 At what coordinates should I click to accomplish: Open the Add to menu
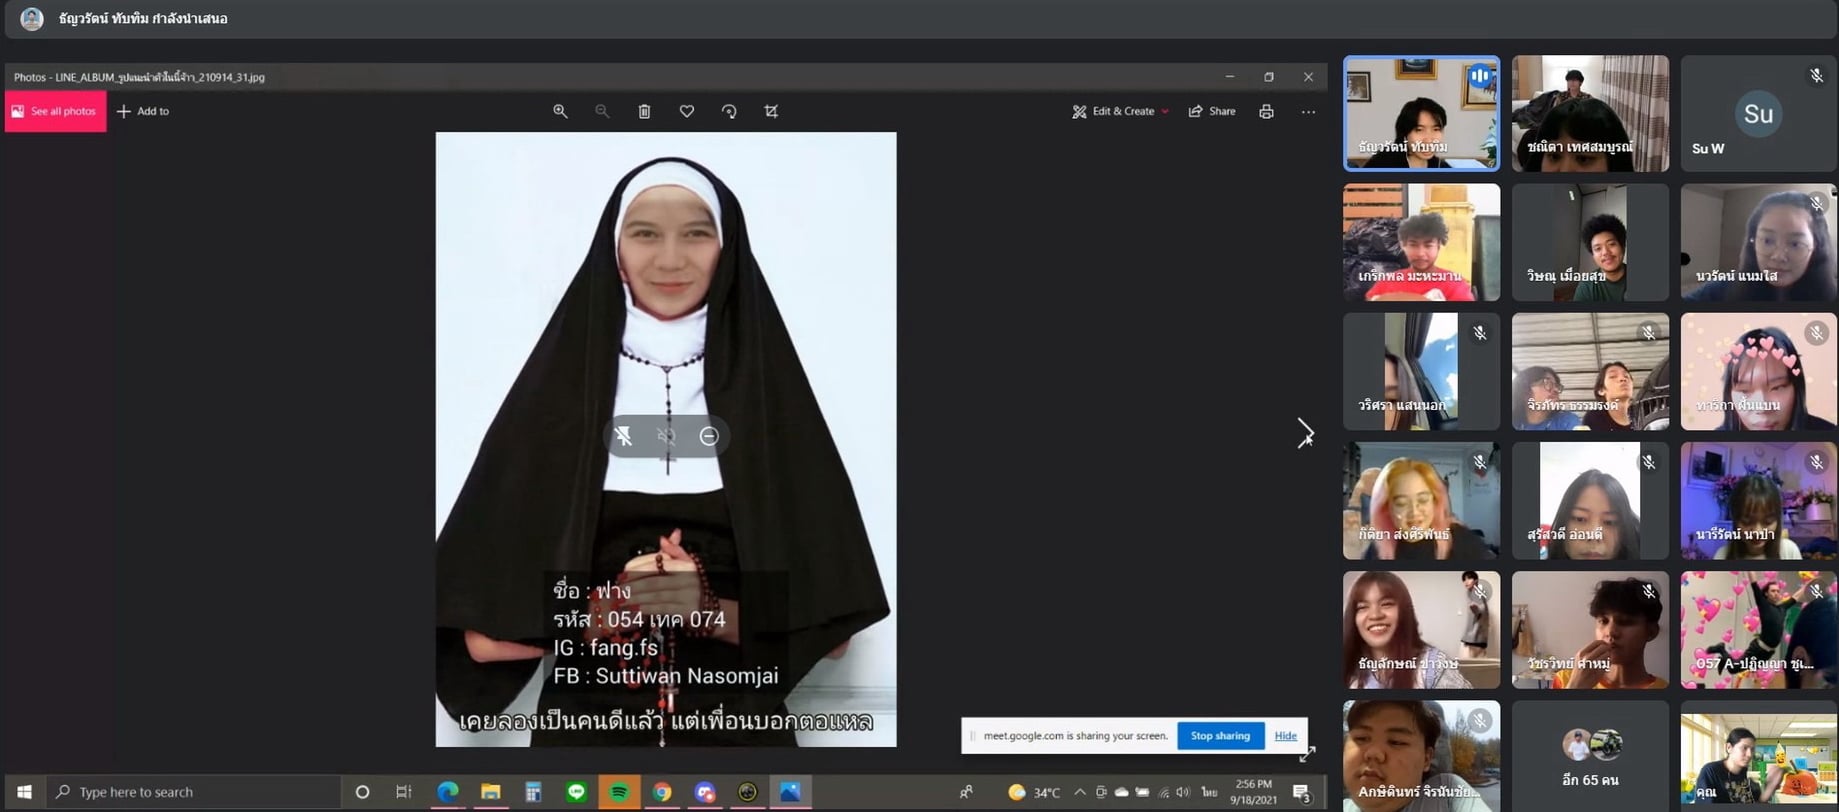point(143,111)
